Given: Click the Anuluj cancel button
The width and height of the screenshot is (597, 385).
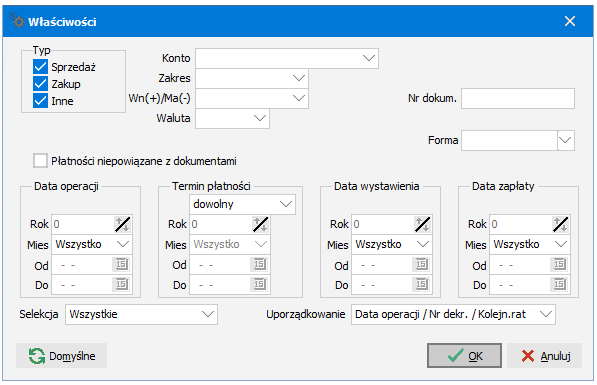Looking at the screenshot, I should [544, 356].
